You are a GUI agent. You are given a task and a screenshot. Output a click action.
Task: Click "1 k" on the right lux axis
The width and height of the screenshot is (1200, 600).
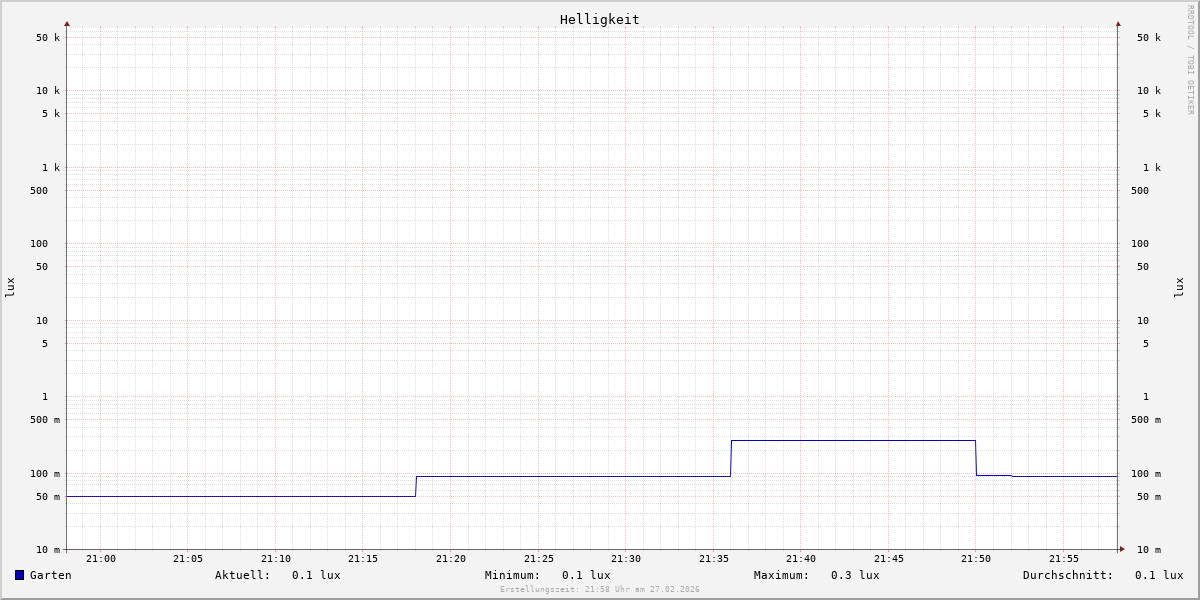click(x=1152, y=168)
